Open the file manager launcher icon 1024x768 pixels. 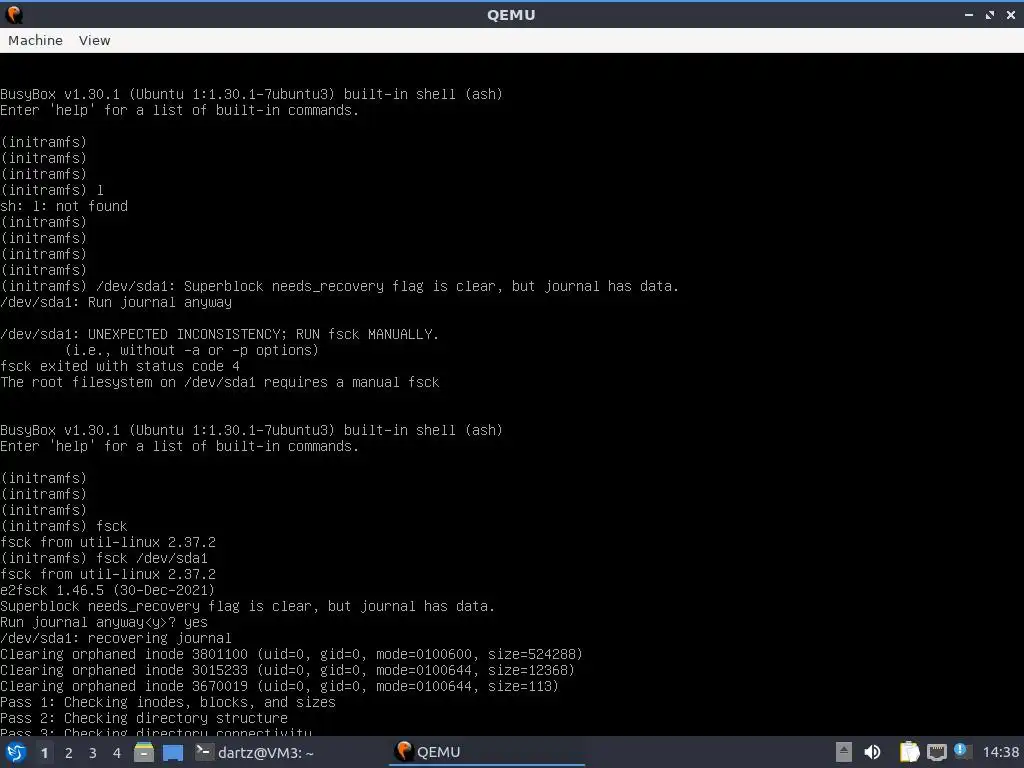point(144,752)
